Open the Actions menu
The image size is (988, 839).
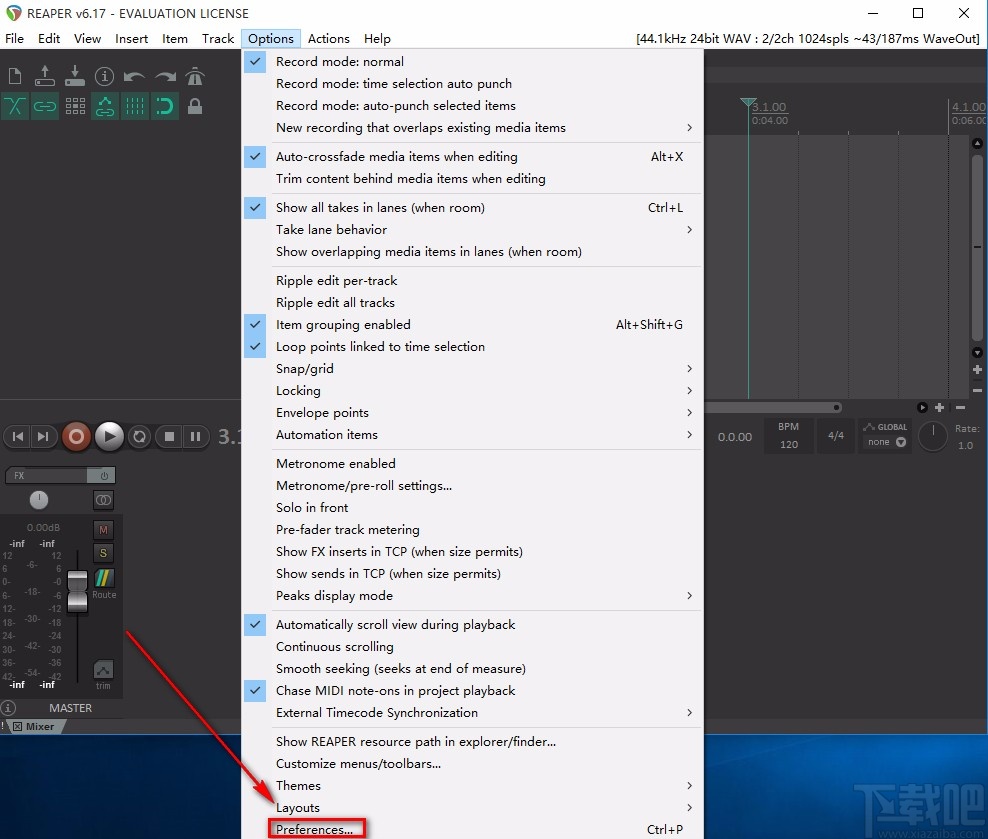pos(328,38)
